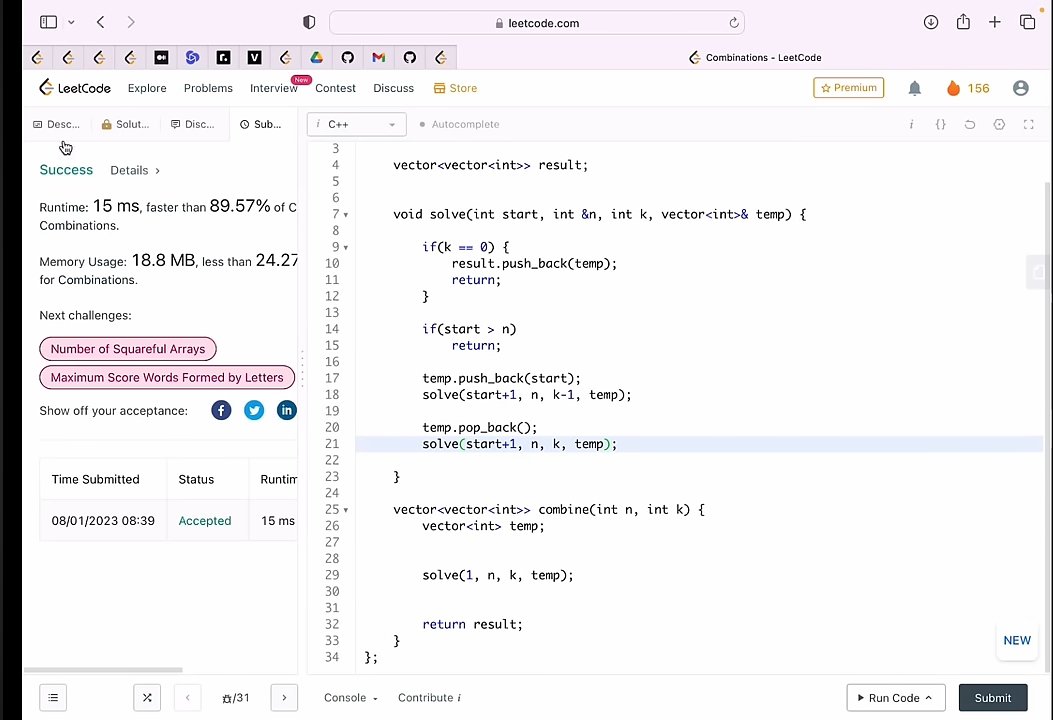Share acceptance on Twitter
The width and height of the screenshot is (1053, 720).
pos(254,410)
